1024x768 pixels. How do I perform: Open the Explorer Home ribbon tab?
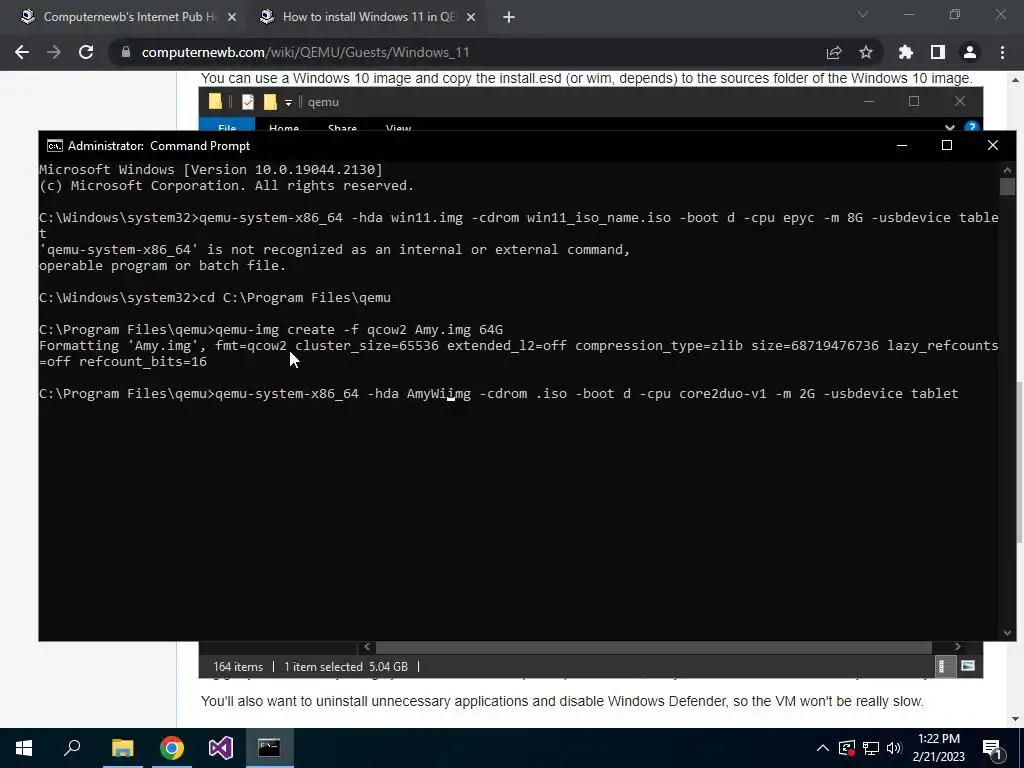(x=283, y=127)
